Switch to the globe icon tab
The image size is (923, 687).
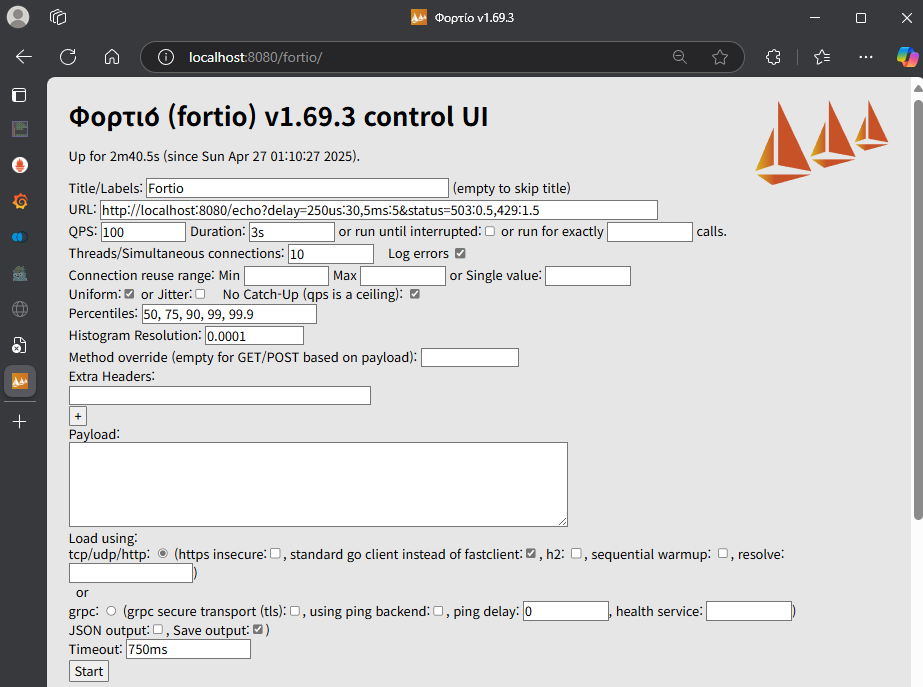coord(20,309)
